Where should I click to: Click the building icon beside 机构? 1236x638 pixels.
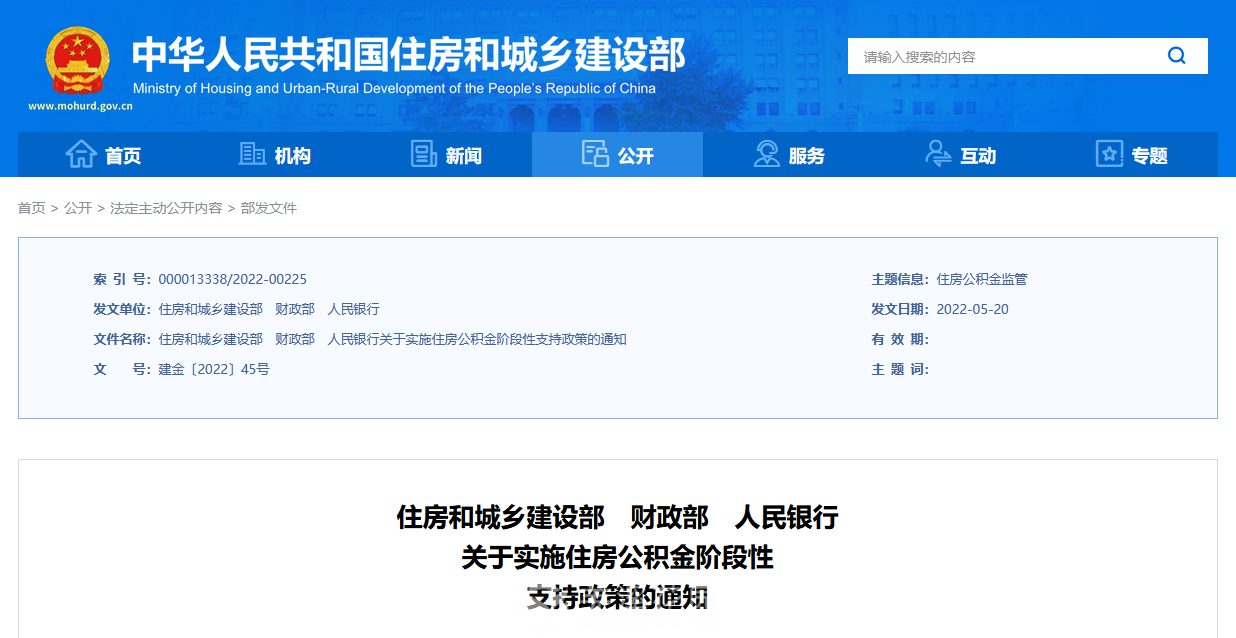pyautogui.click(x=252, y=154)
